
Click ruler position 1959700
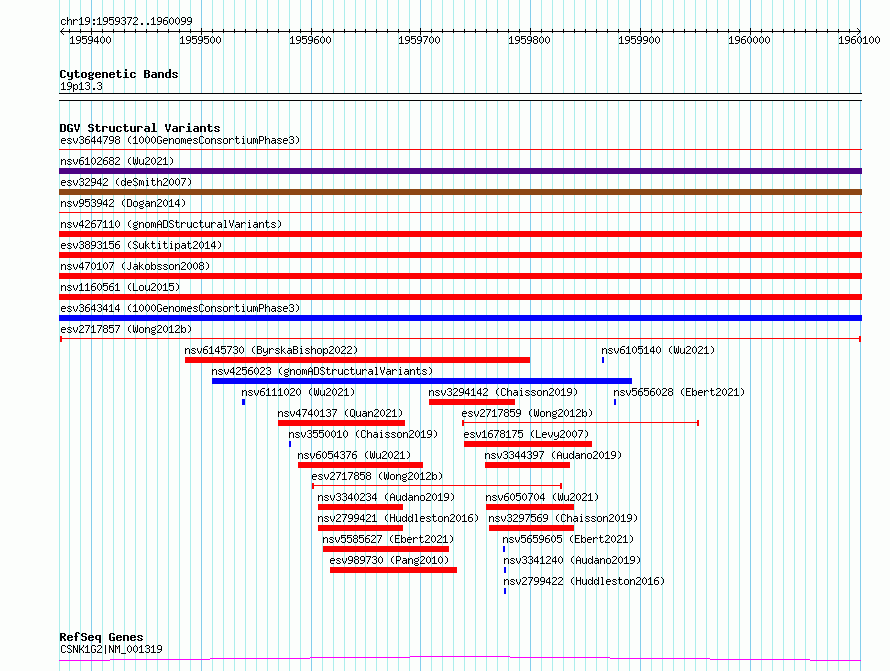coord(419,40)
